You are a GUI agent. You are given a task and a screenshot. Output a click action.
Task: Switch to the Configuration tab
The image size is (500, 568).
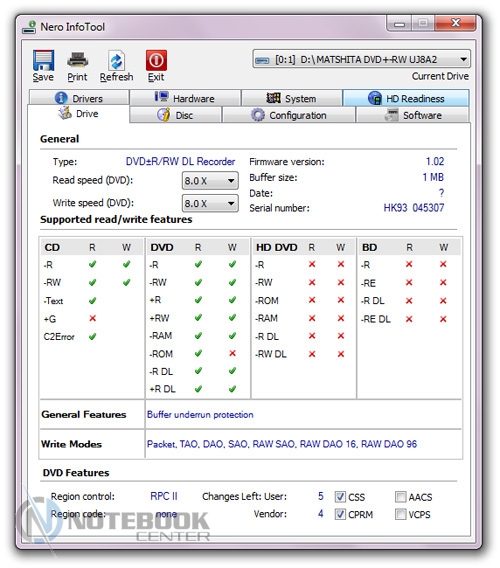[289, 115]
